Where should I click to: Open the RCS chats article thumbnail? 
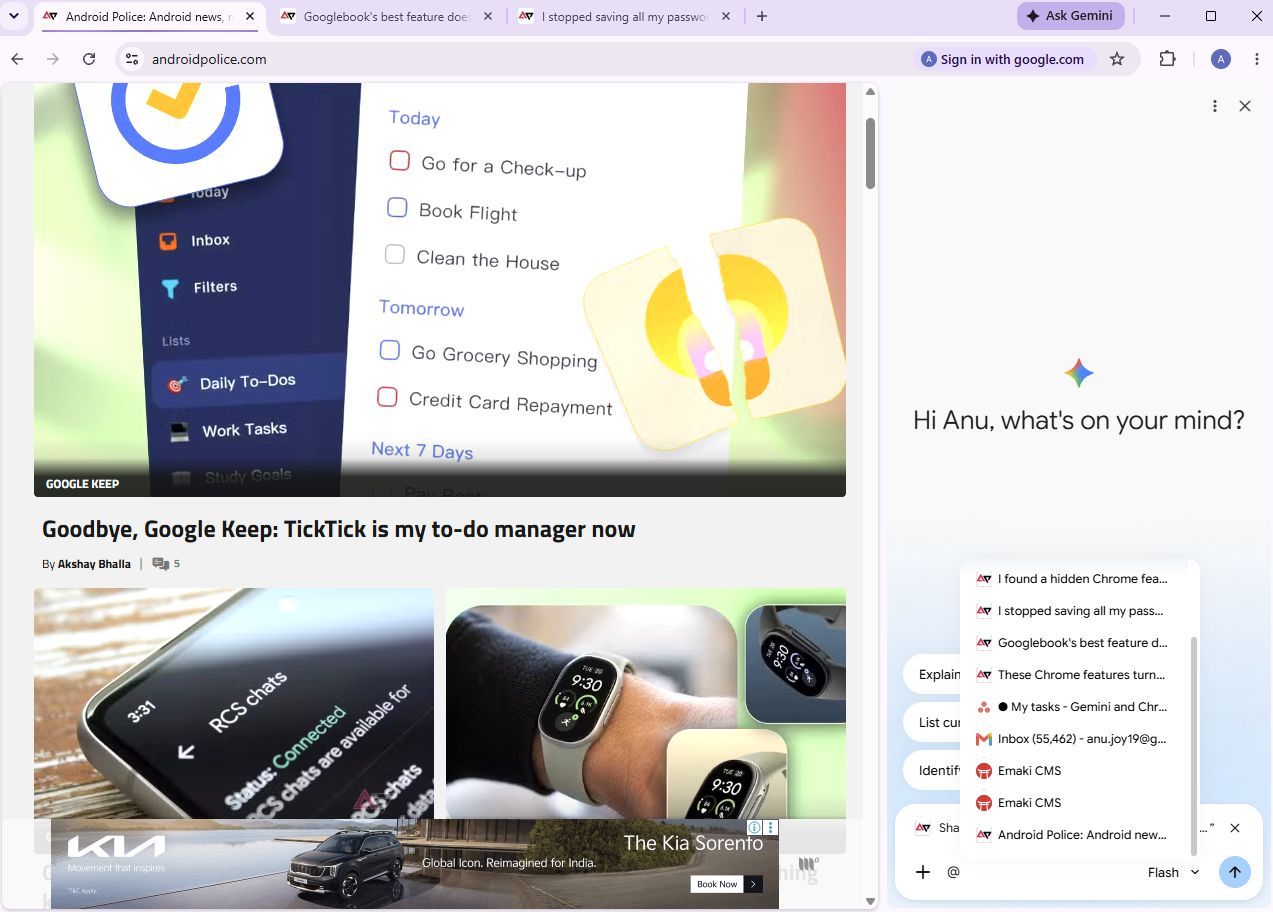[x=234, y=704]
